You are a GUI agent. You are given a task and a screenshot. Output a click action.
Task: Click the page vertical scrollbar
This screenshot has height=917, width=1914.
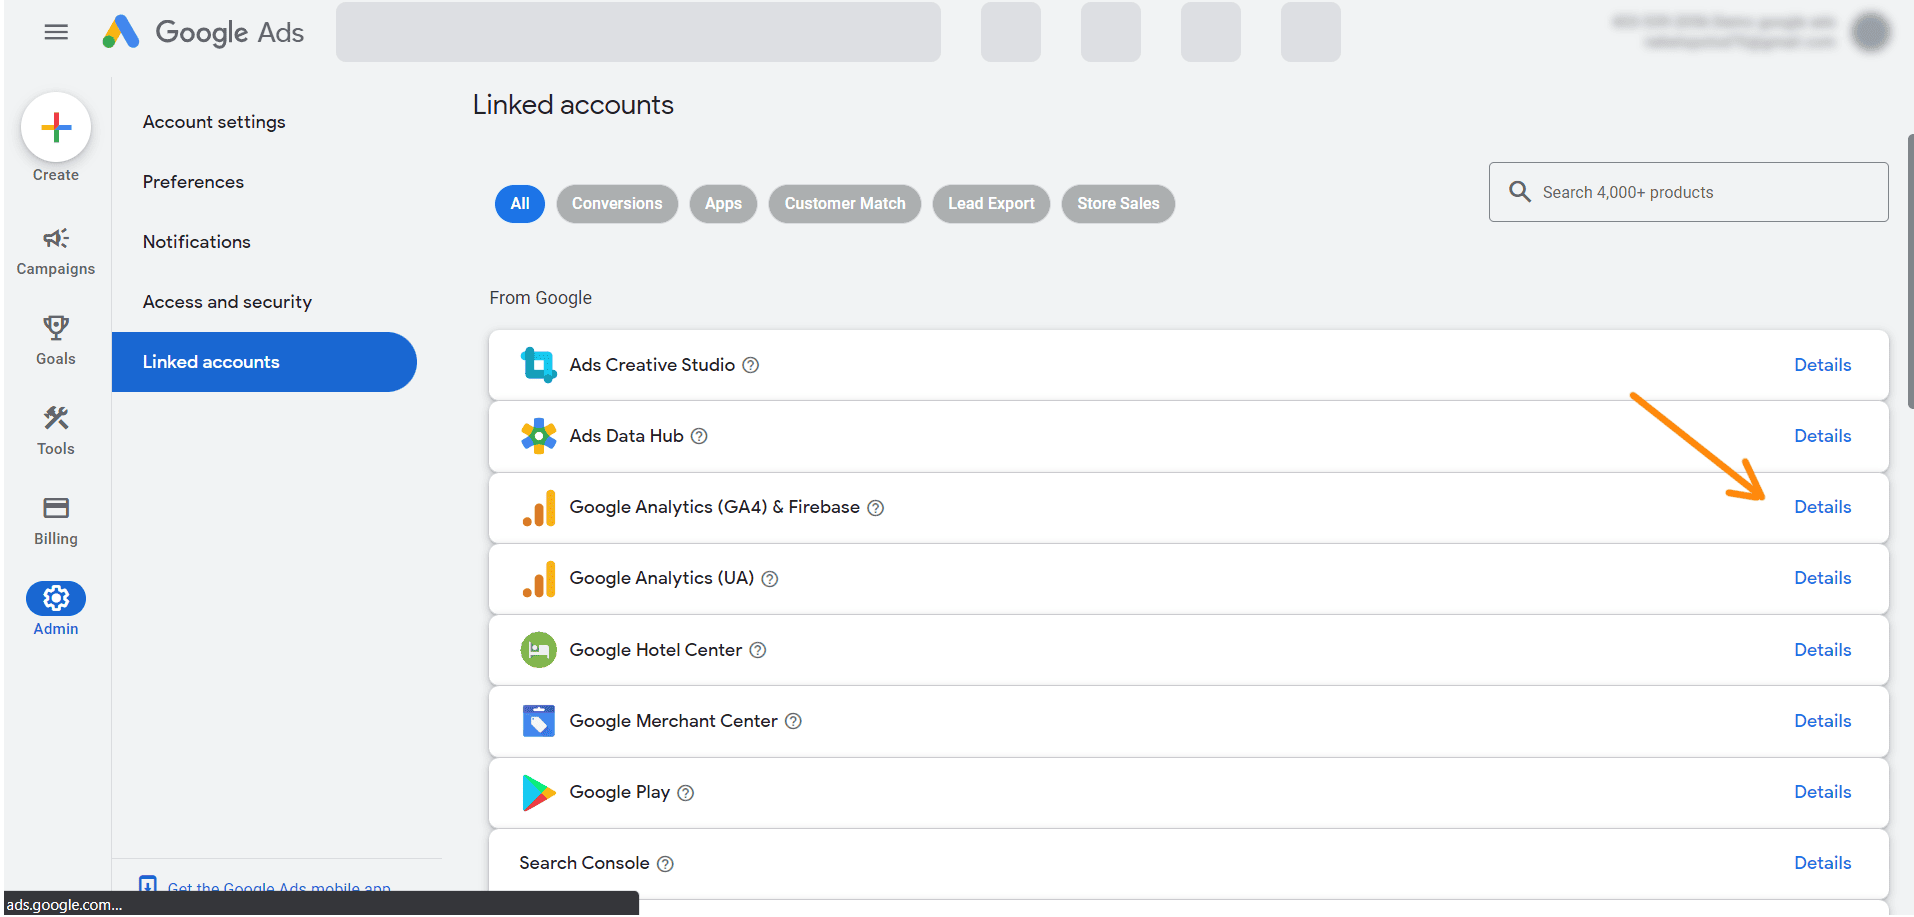(1909, 272)
